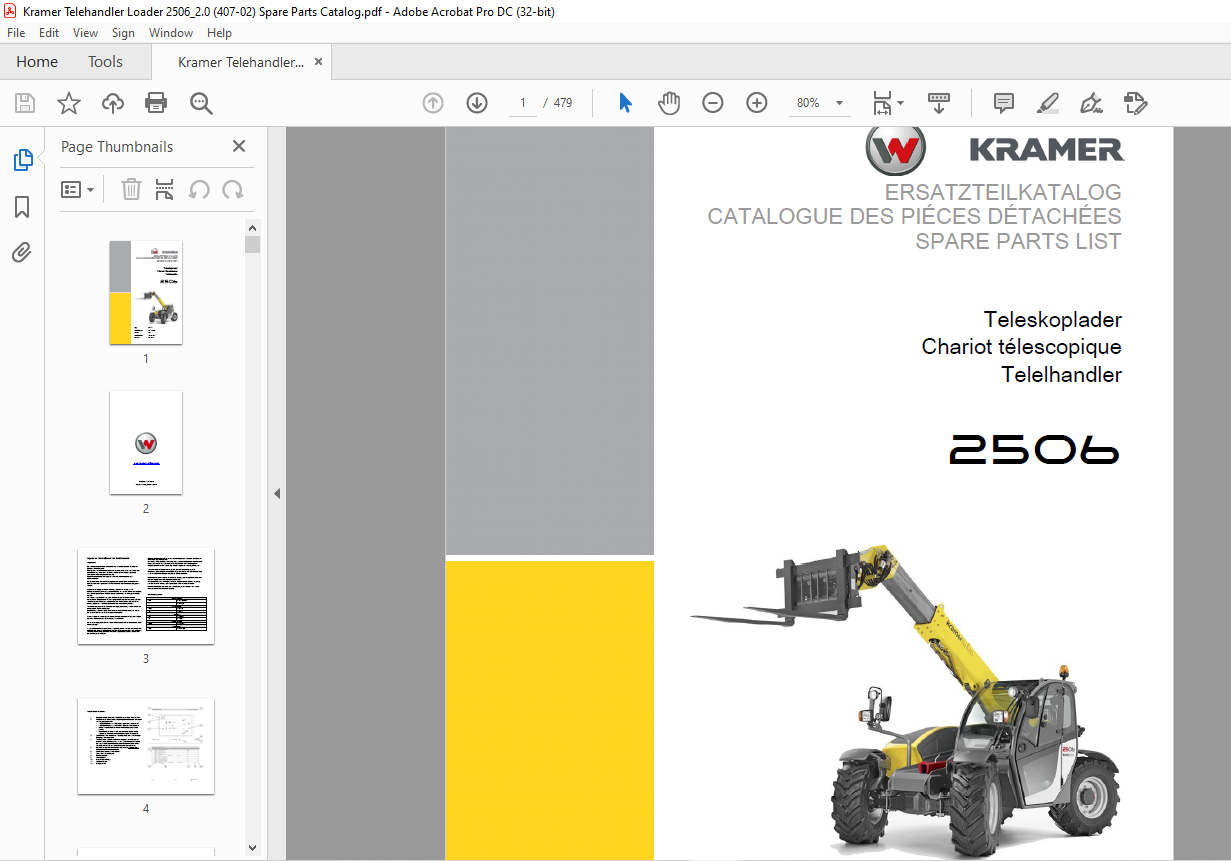Open the find text search tool
The image size is (1231, 861).
[201, 103]
